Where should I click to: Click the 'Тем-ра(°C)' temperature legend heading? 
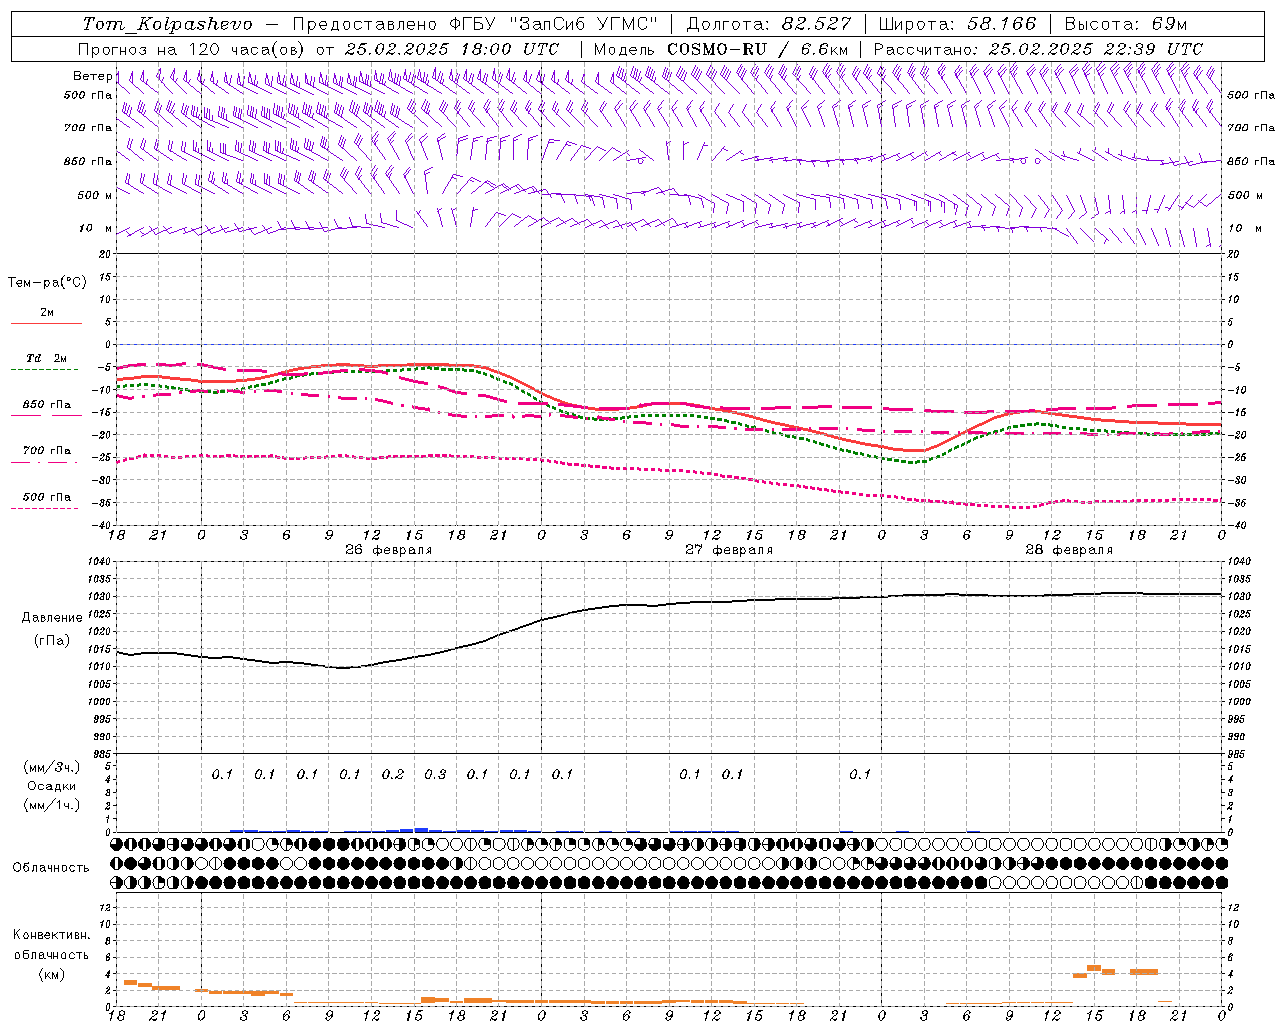[47, 283]
